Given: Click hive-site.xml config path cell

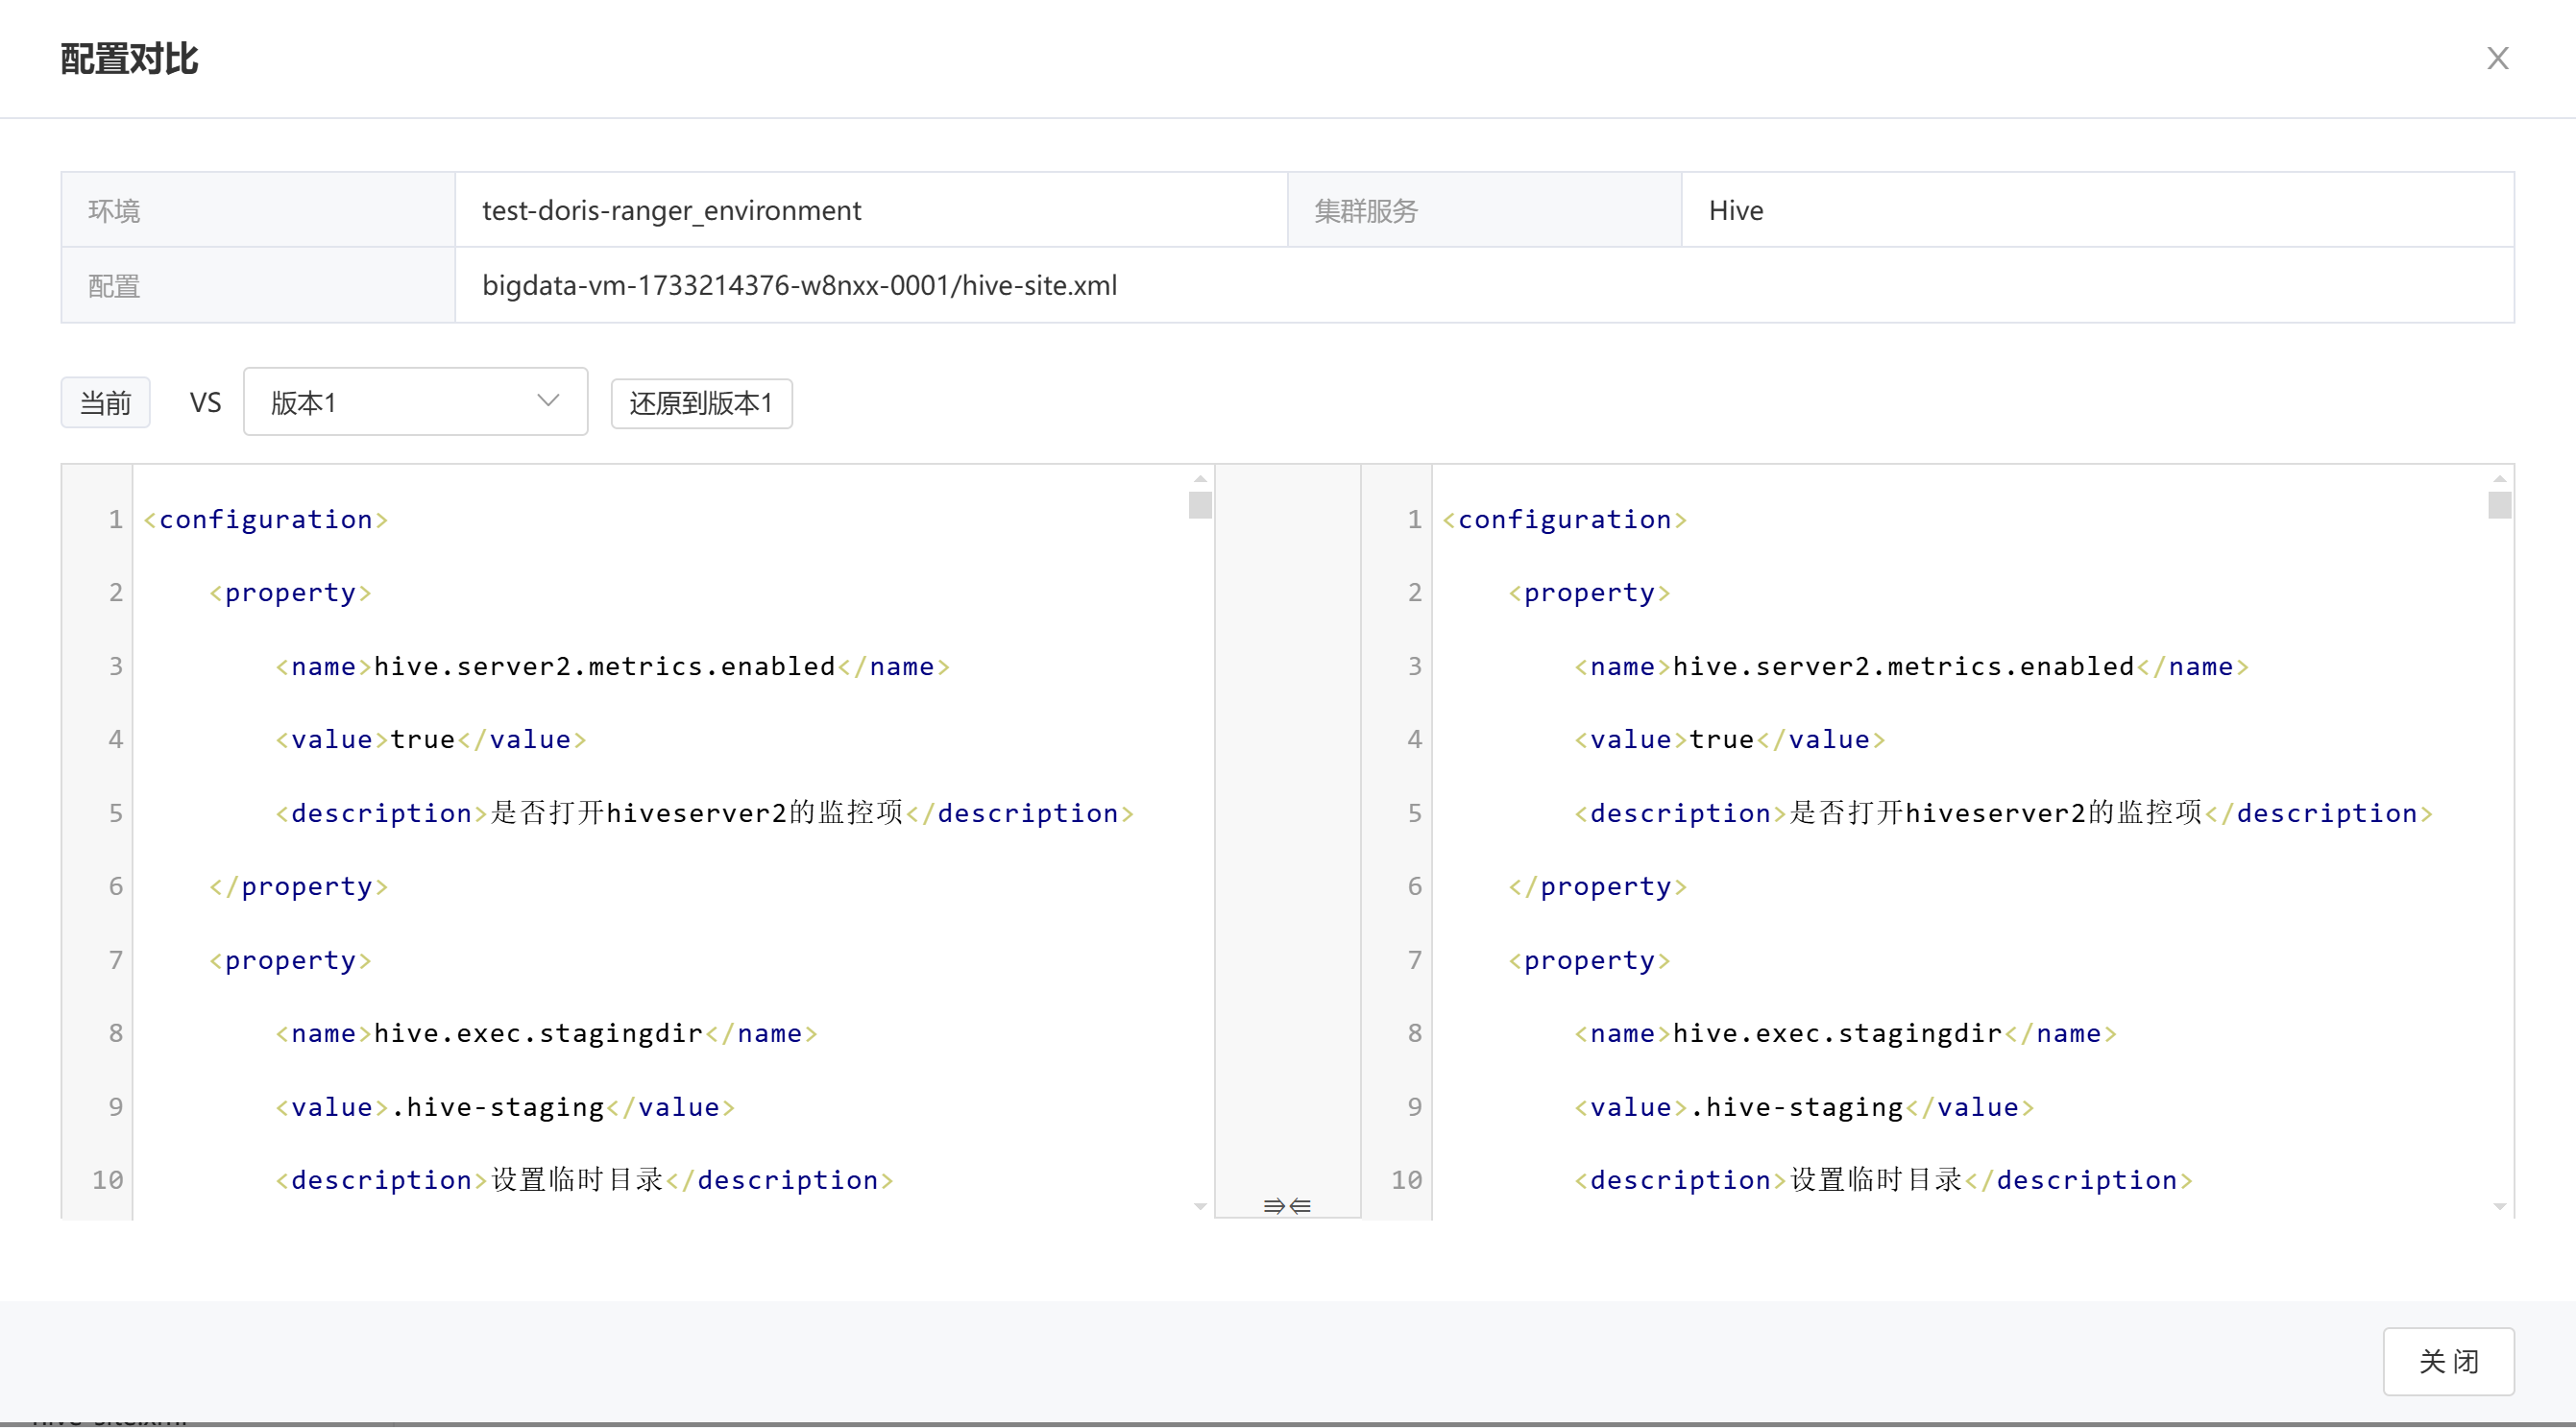Looking at the screenshot, I should [1484, 285].
